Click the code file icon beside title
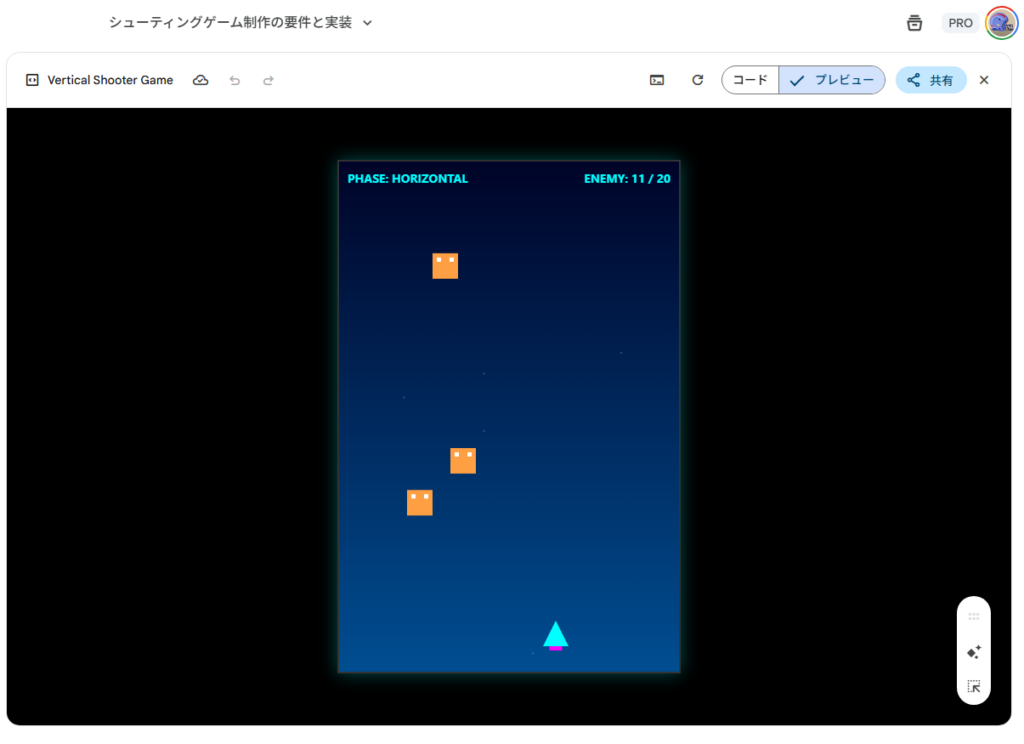The image size is (1024, 744). tap(32, 80)
